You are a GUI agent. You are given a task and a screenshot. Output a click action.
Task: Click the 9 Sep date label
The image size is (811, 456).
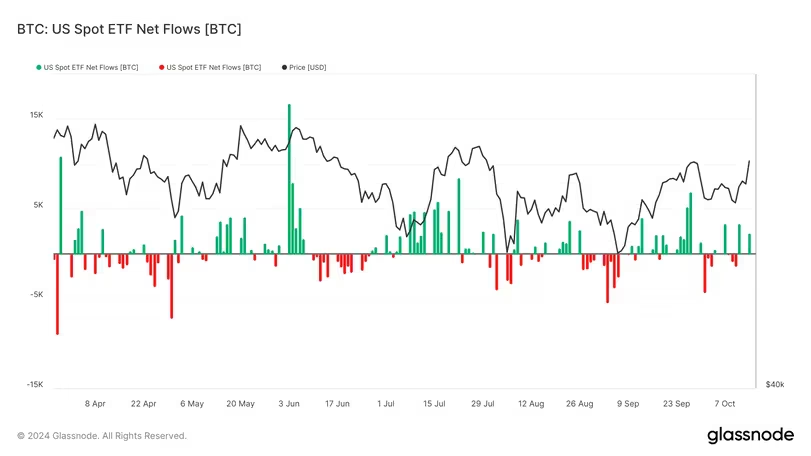(628, 404)
